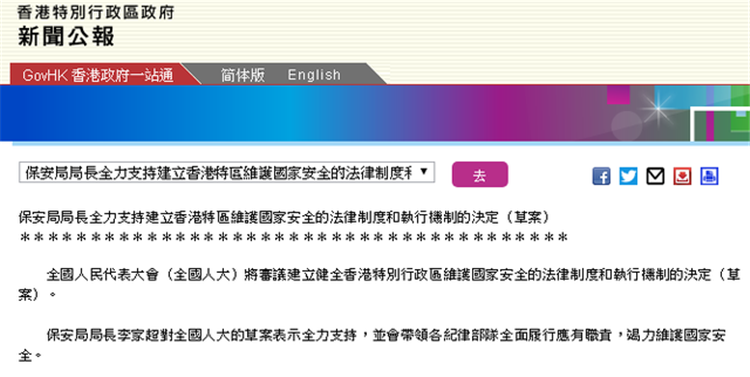
Task: Click the 香港特別行政區政府 header text
Action: click(96, 12)
